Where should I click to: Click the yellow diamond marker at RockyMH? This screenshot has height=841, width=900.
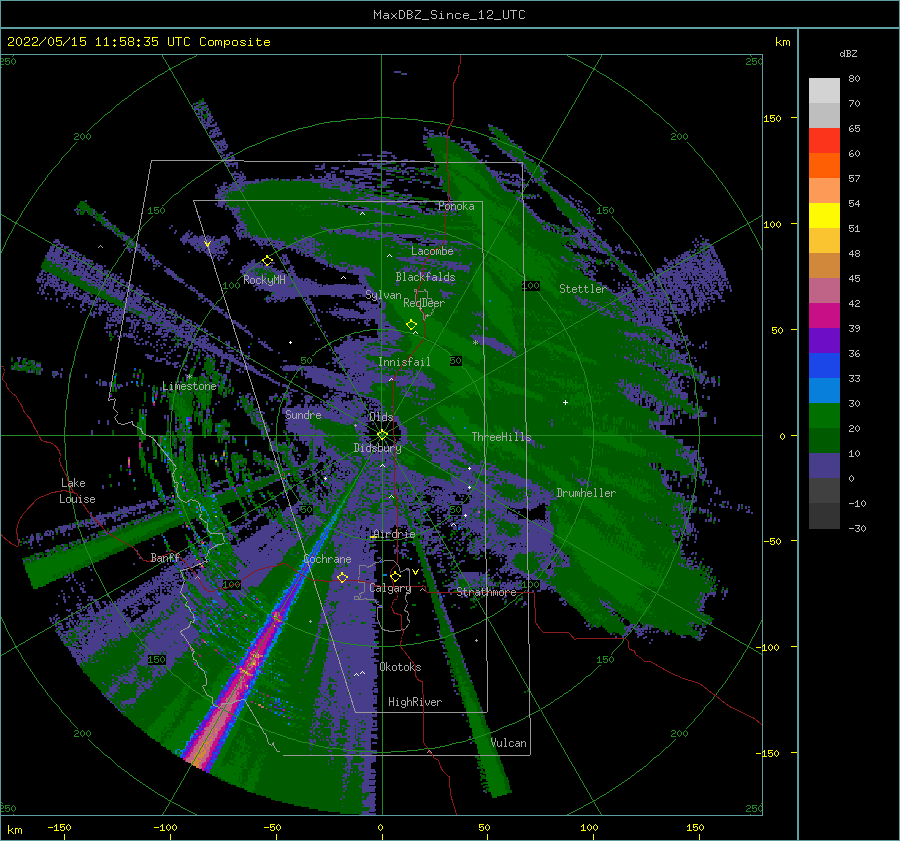[267, 261]
